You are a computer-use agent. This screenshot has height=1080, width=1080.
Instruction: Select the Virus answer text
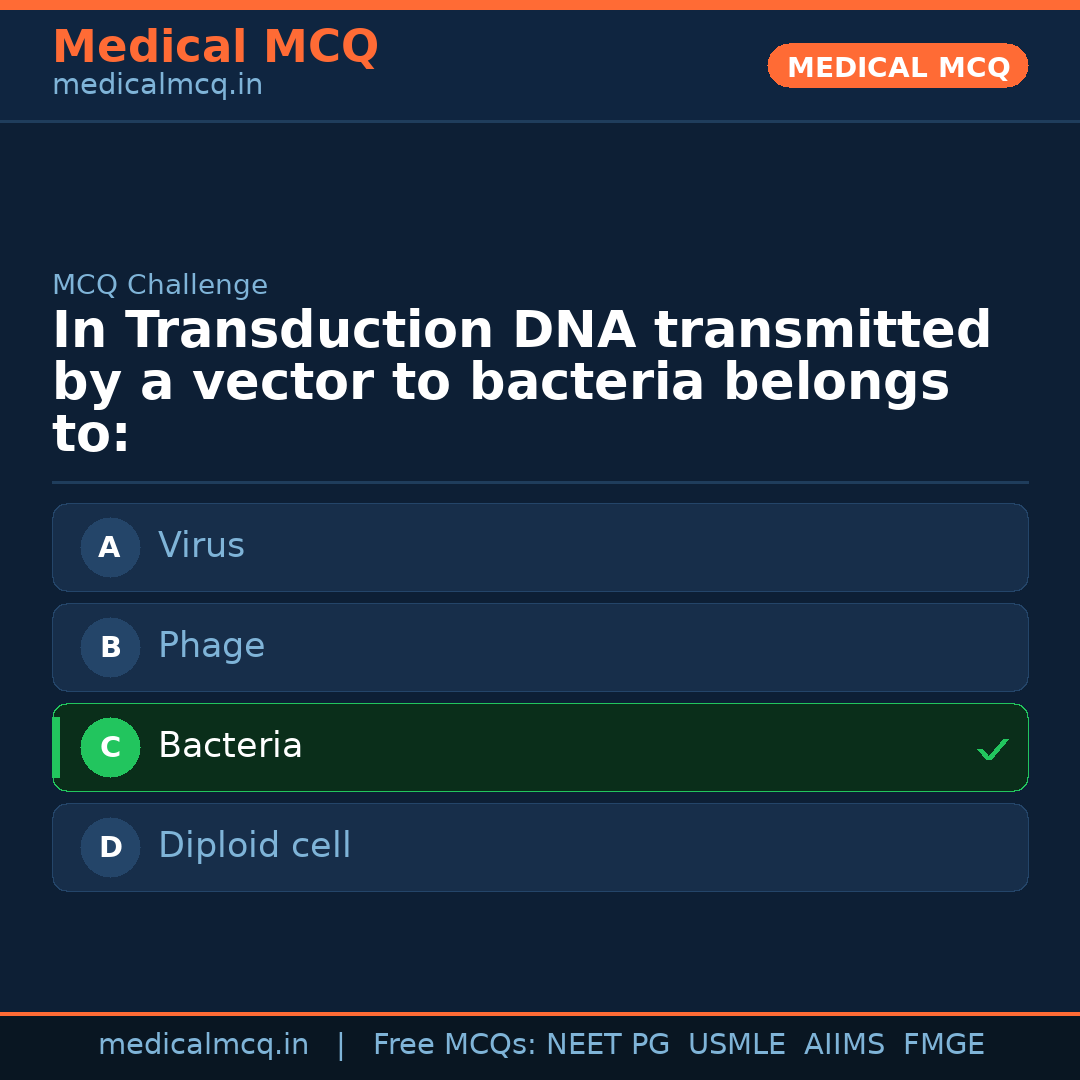point(201,546)
